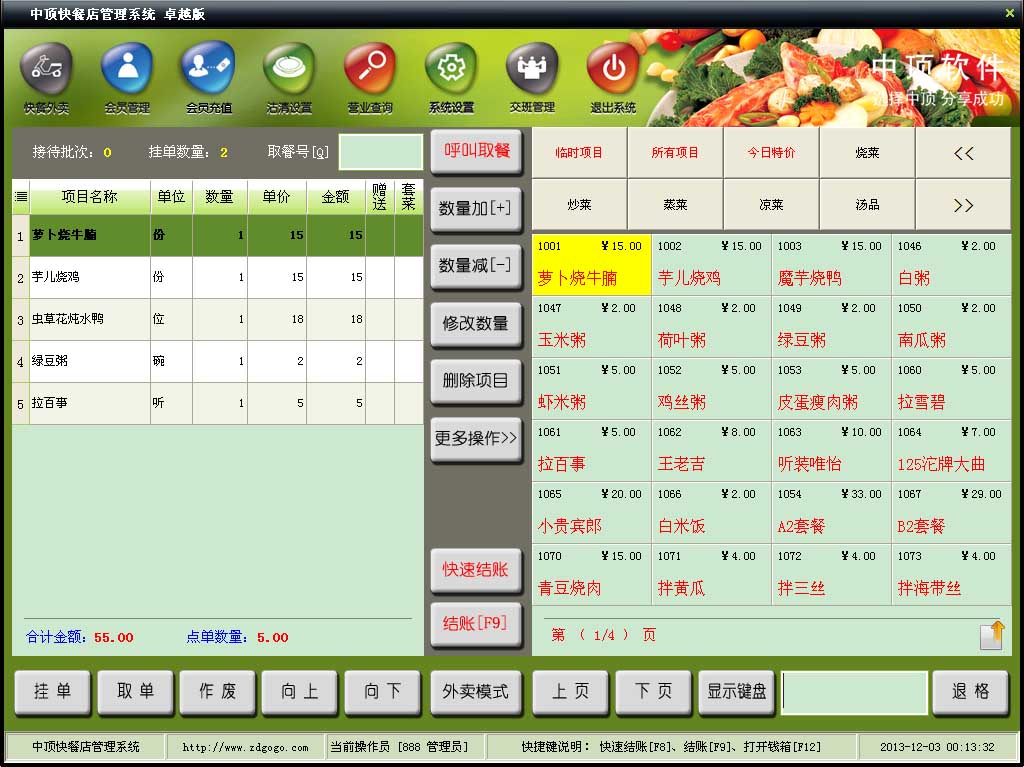Open 系统设置 system settings gear

pos(451,70)
